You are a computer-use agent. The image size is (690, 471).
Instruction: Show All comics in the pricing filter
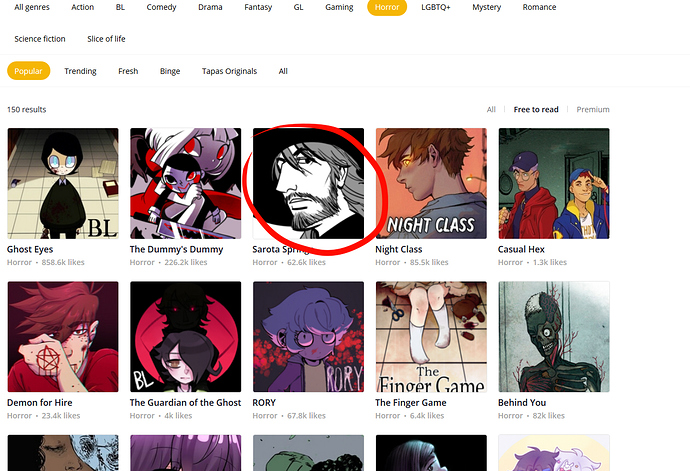click(x=491, y=109)
